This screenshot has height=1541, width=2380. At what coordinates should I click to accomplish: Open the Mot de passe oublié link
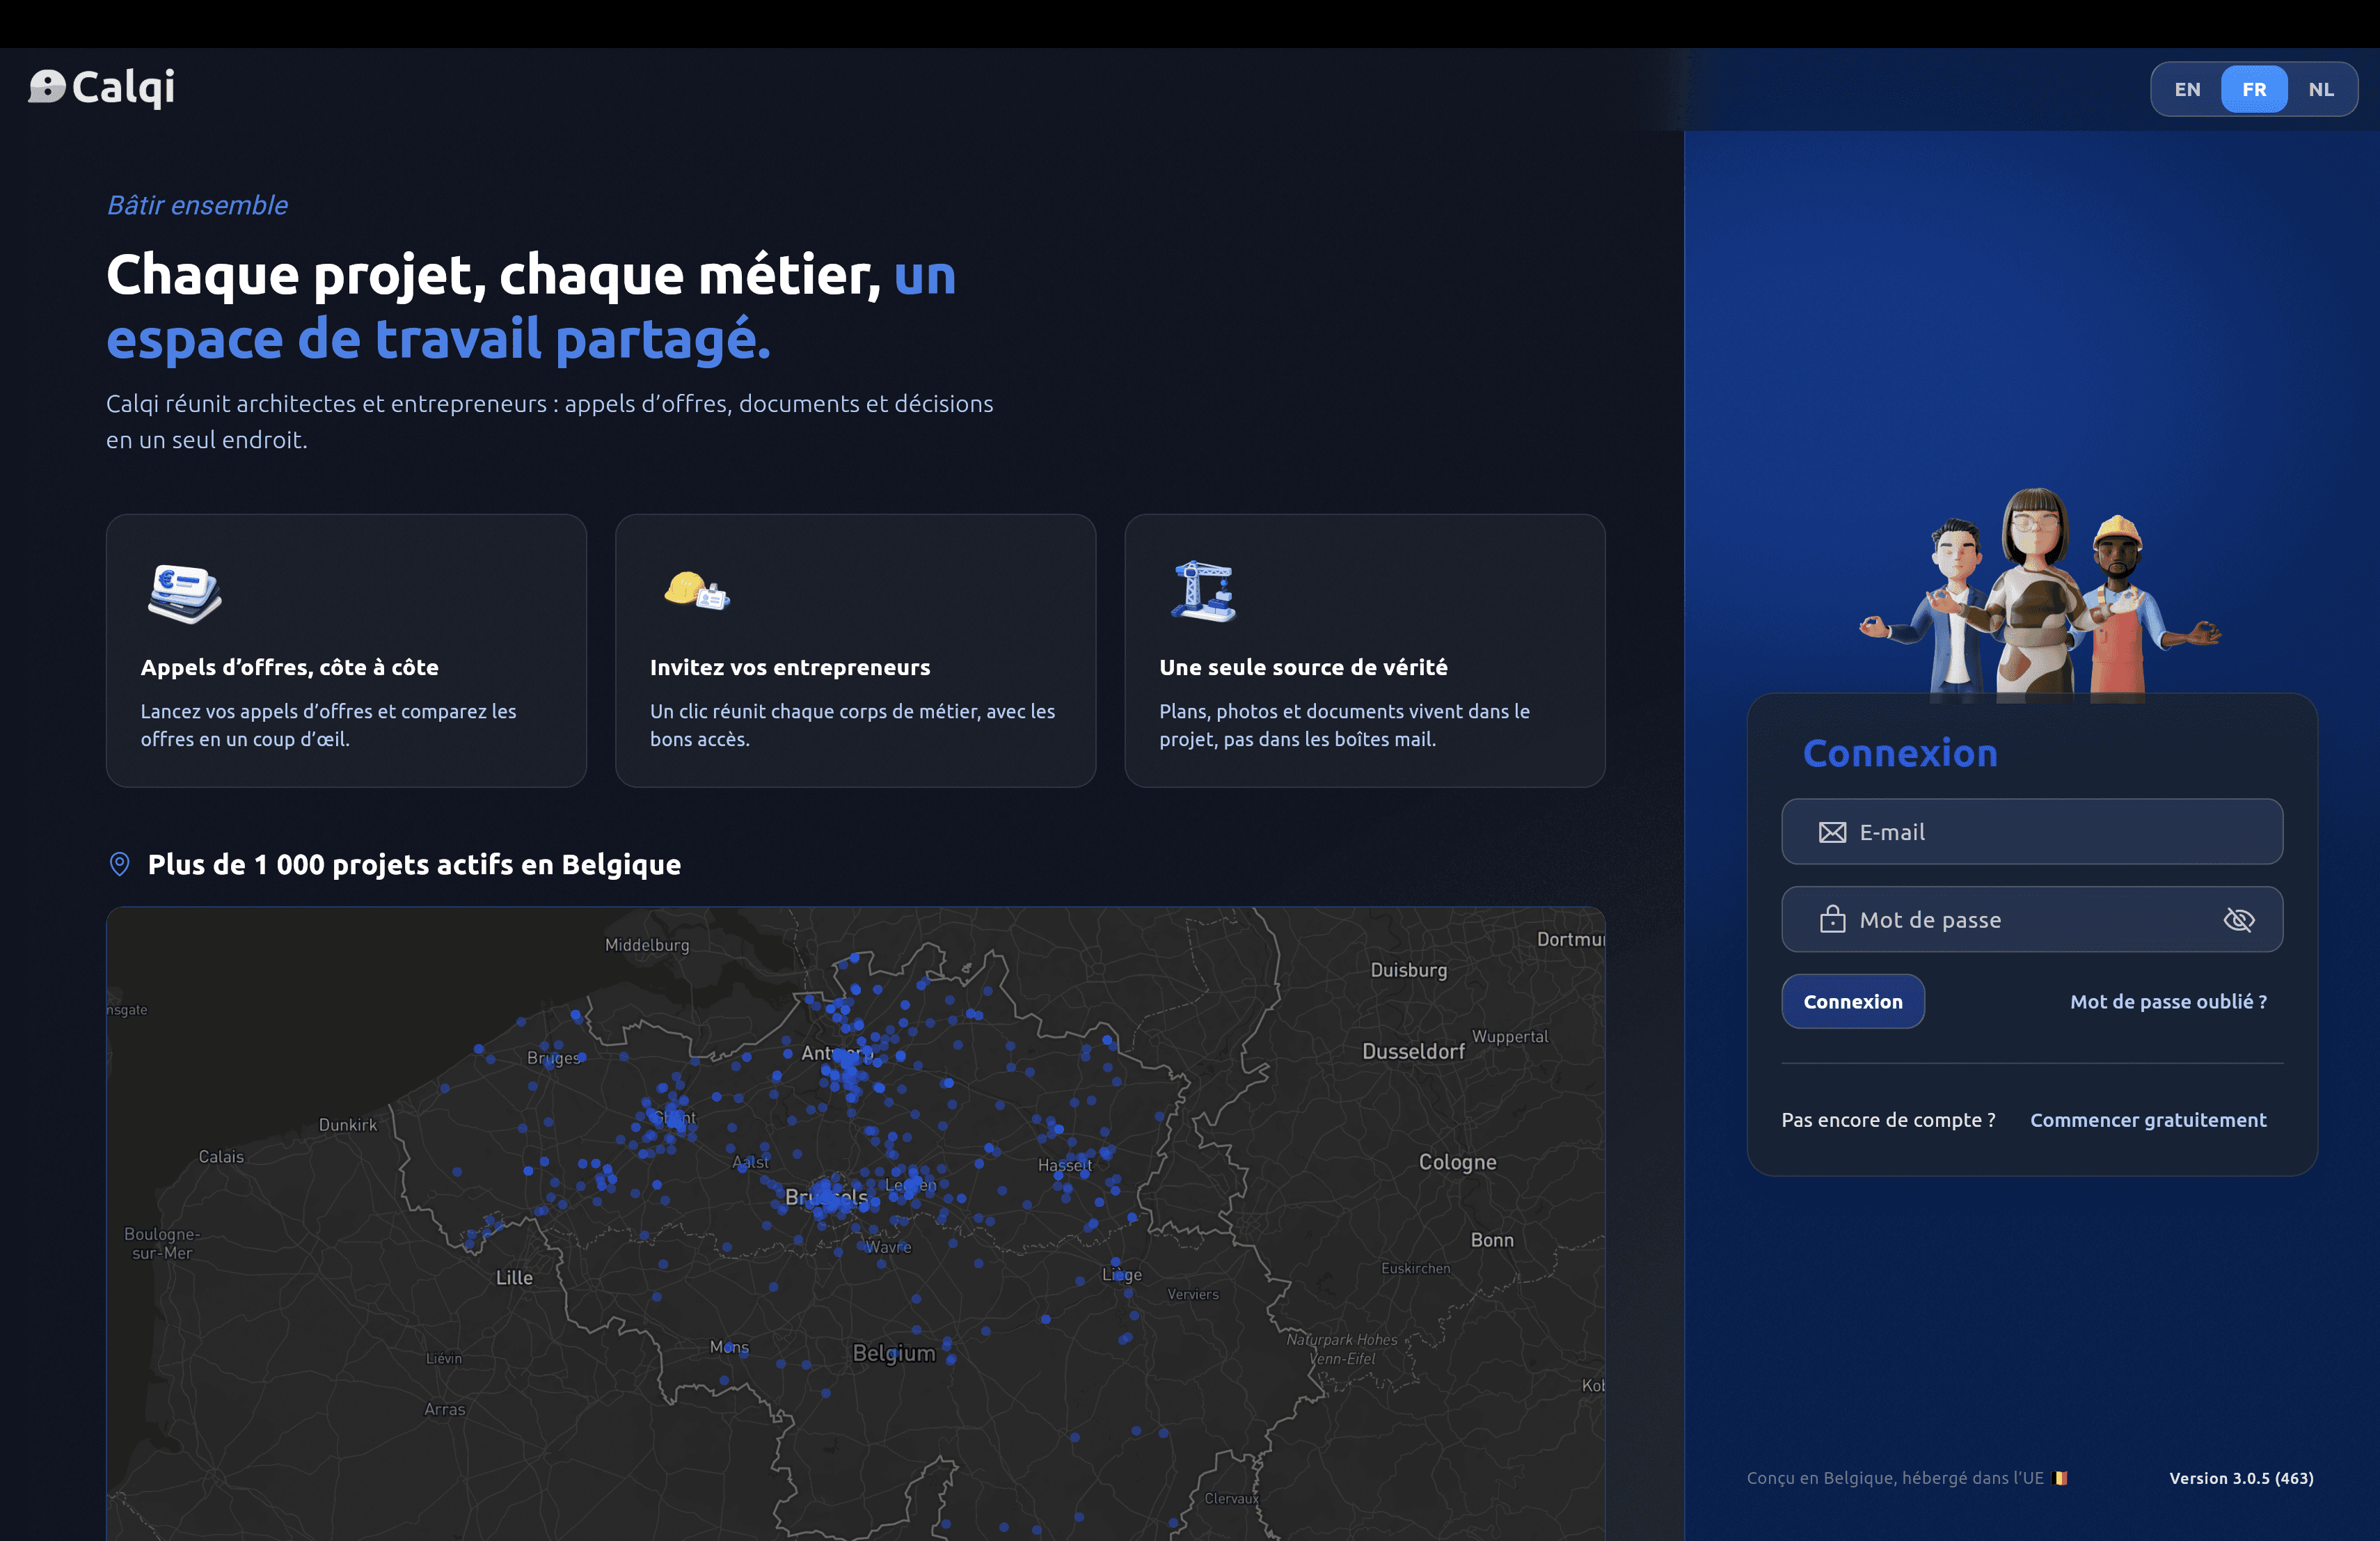coord(2168,1002)
